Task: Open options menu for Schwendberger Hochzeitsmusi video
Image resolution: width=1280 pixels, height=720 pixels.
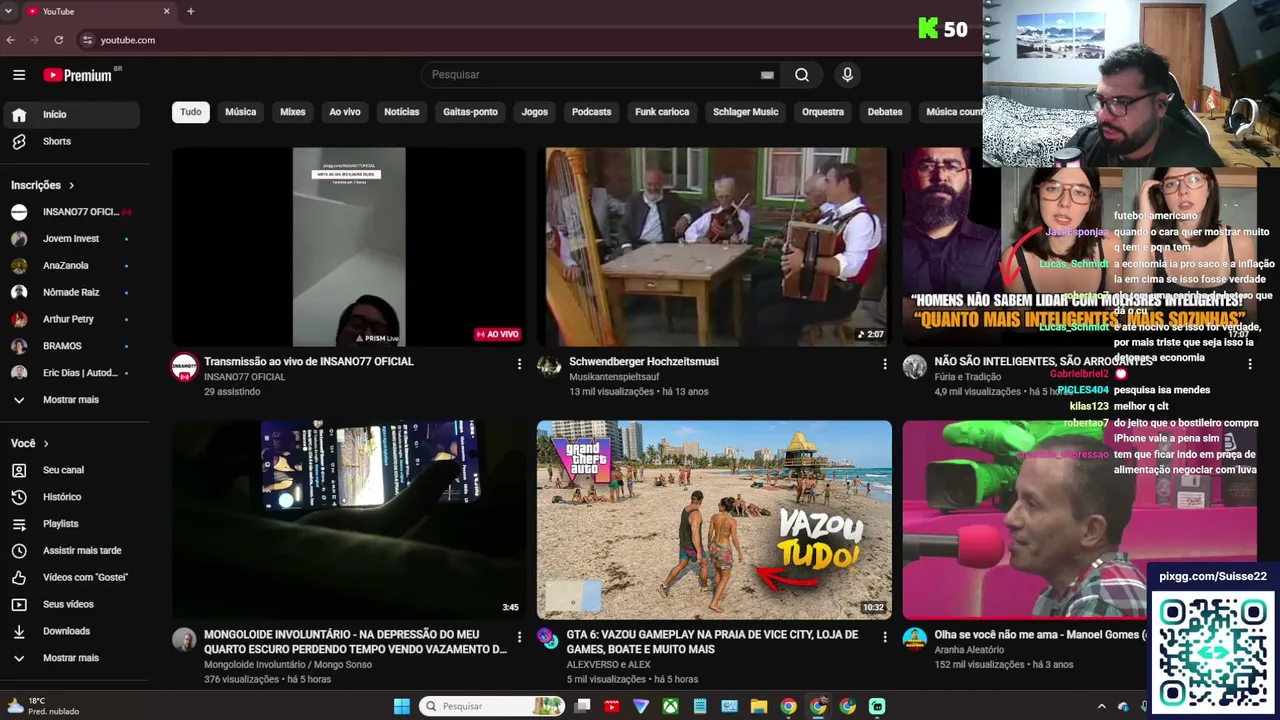Action: 884,364
